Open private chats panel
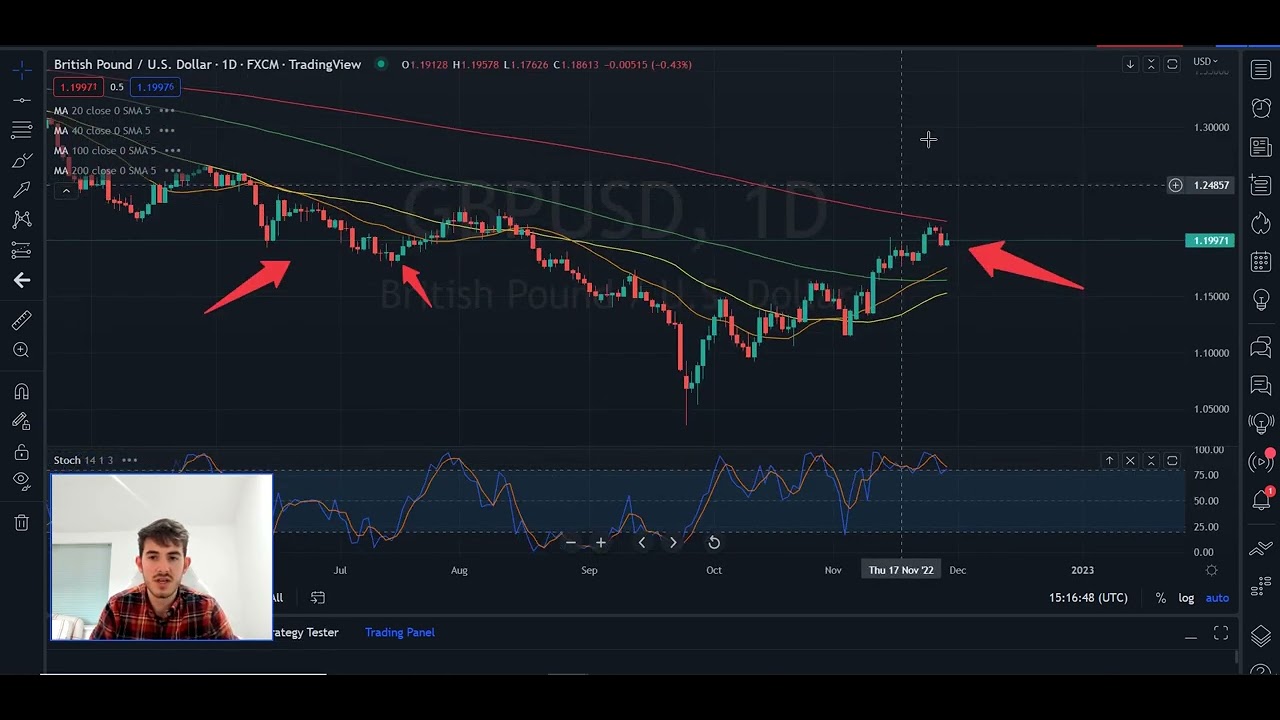The image size is (1280, 720). coord(1260,385)
